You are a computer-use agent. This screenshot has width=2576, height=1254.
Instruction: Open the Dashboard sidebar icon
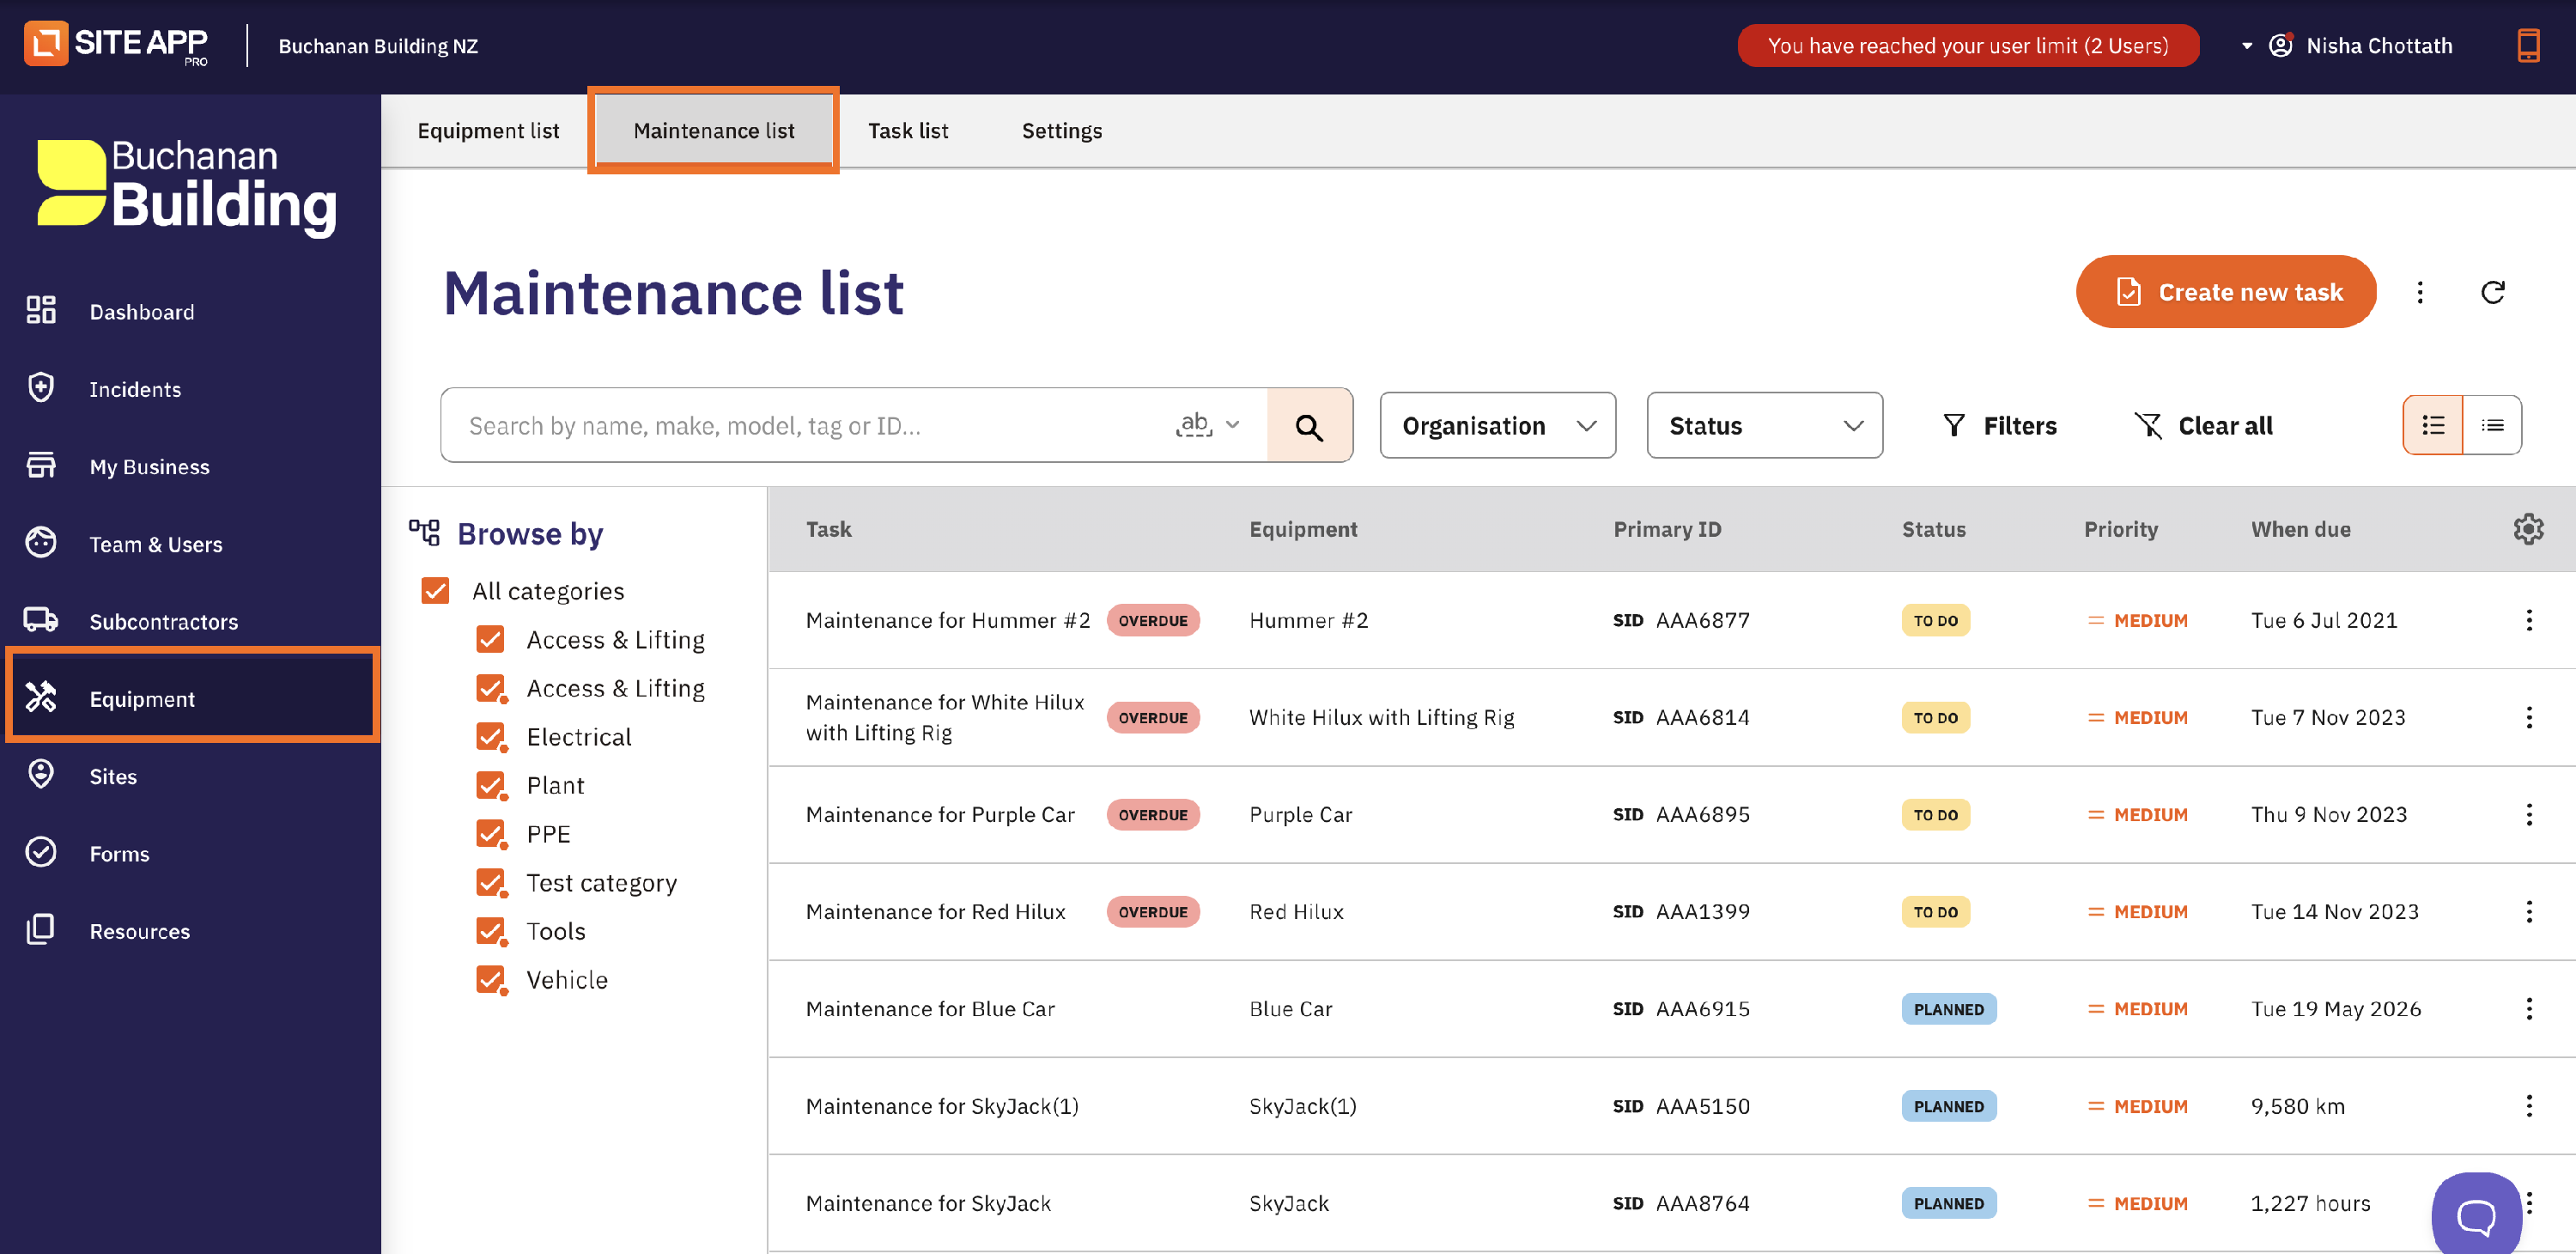point(41,310)
